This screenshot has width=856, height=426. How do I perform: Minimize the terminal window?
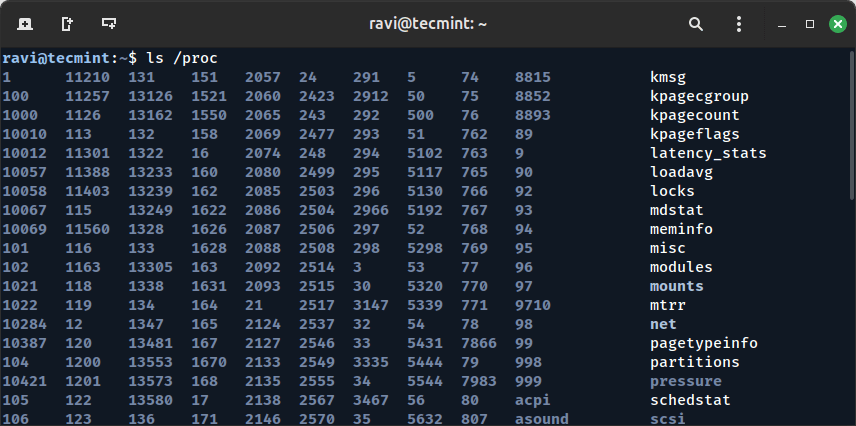point(782,25)
